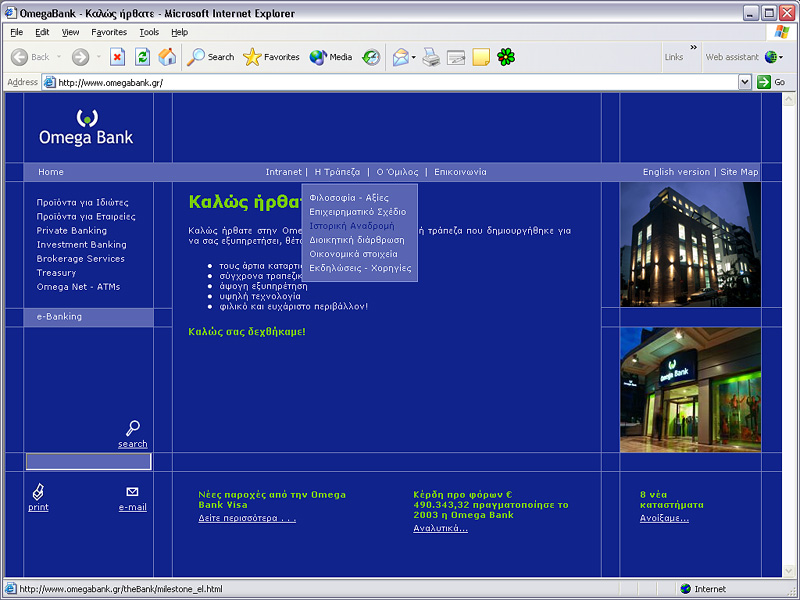The image size is (800, 600).
Task: Open the Mail dropdown arrow
Action: (x=414, y=57)
